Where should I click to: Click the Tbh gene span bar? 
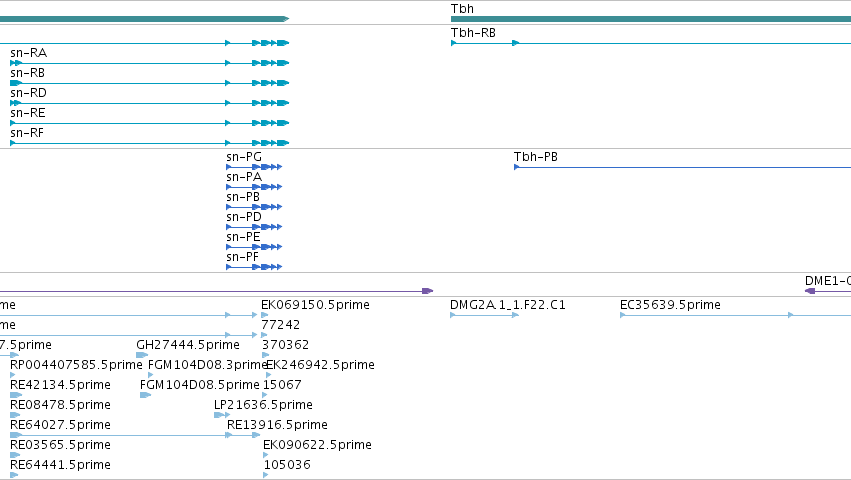[x=651, y=19]
